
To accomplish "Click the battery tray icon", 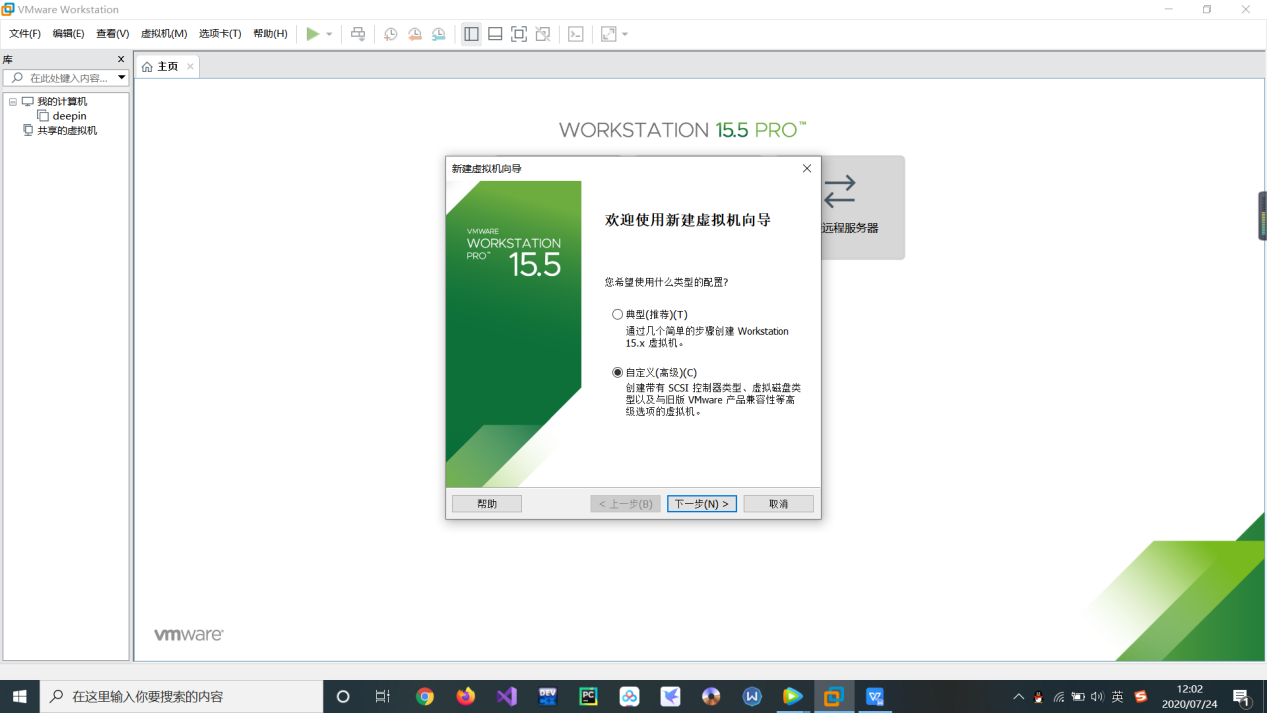I will [1078, 696].
